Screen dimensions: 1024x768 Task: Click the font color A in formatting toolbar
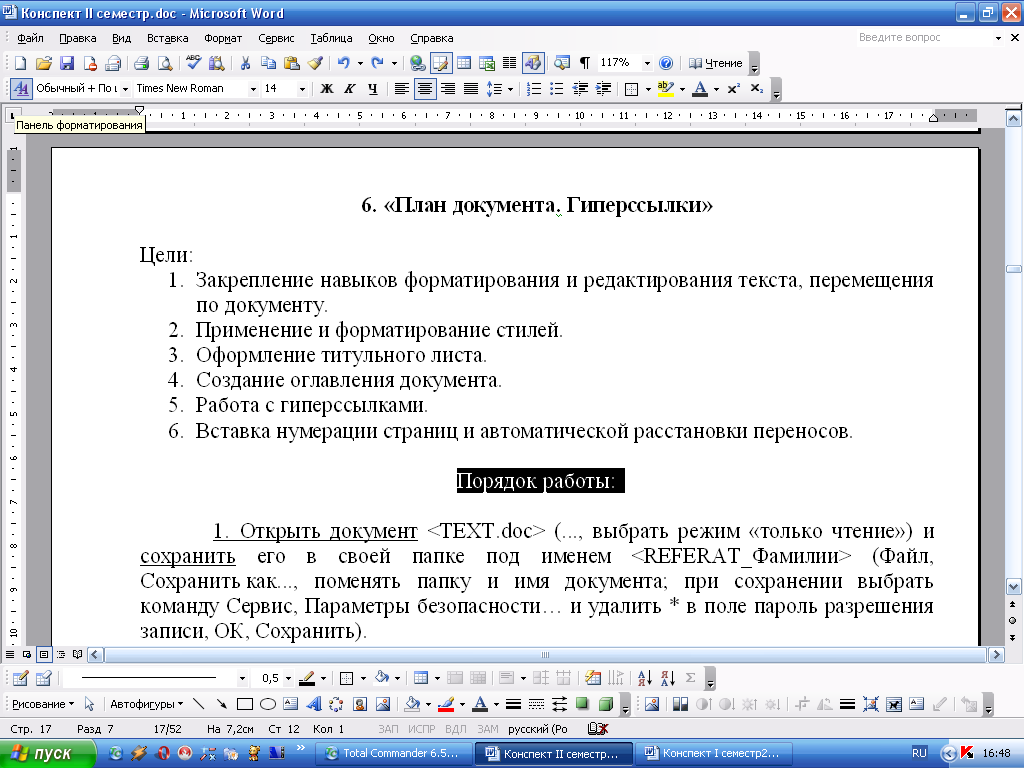[x=699, y=89]
